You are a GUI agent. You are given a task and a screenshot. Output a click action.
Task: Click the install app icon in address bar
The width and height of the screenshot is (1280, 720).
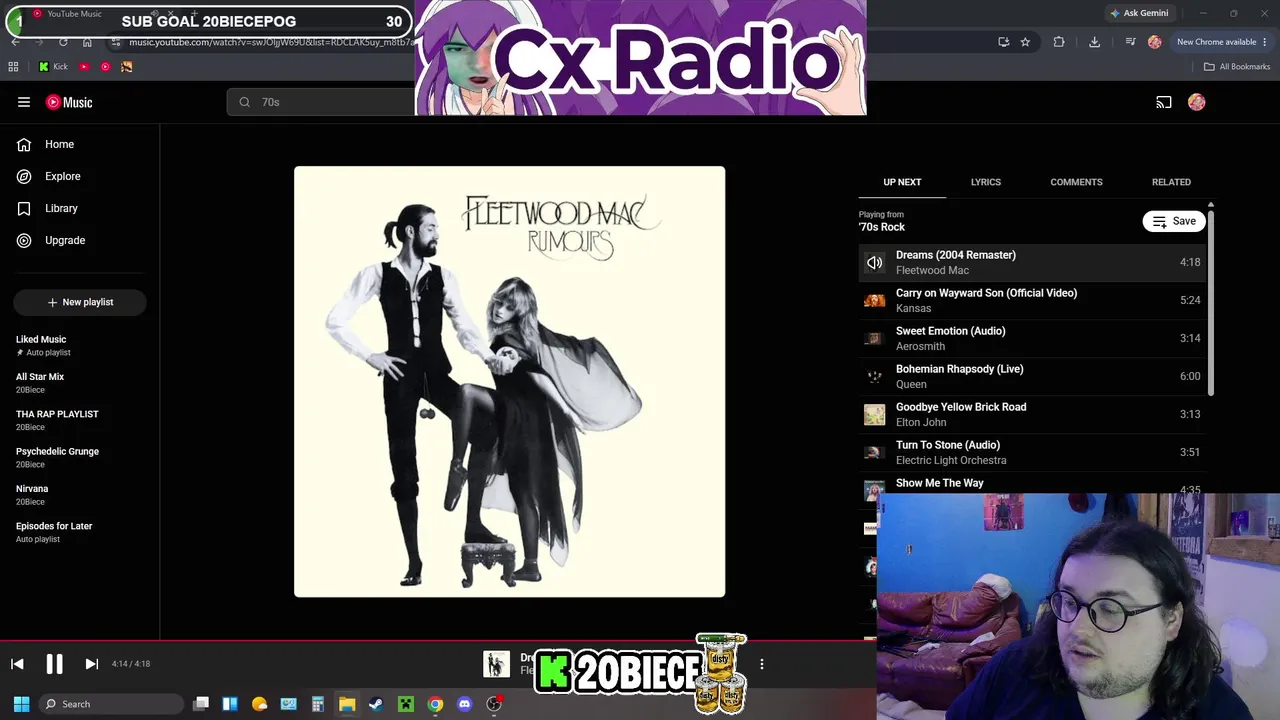(x=1003, y=42)
